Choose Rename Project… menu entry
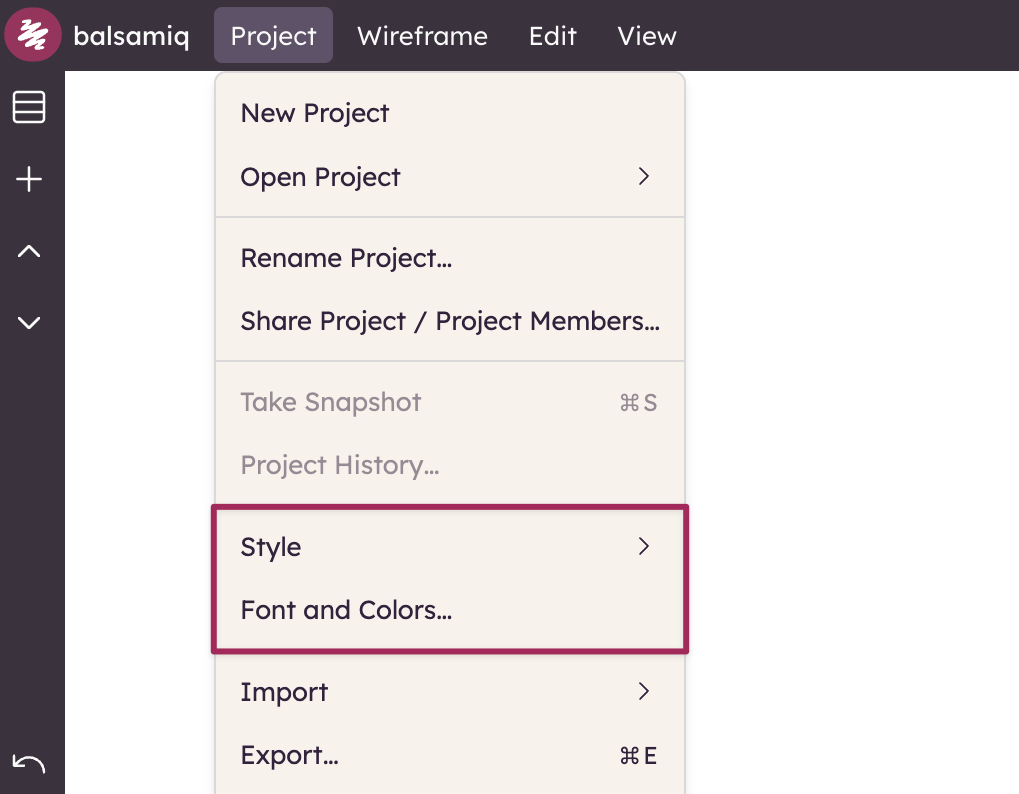 coord(346,258)
